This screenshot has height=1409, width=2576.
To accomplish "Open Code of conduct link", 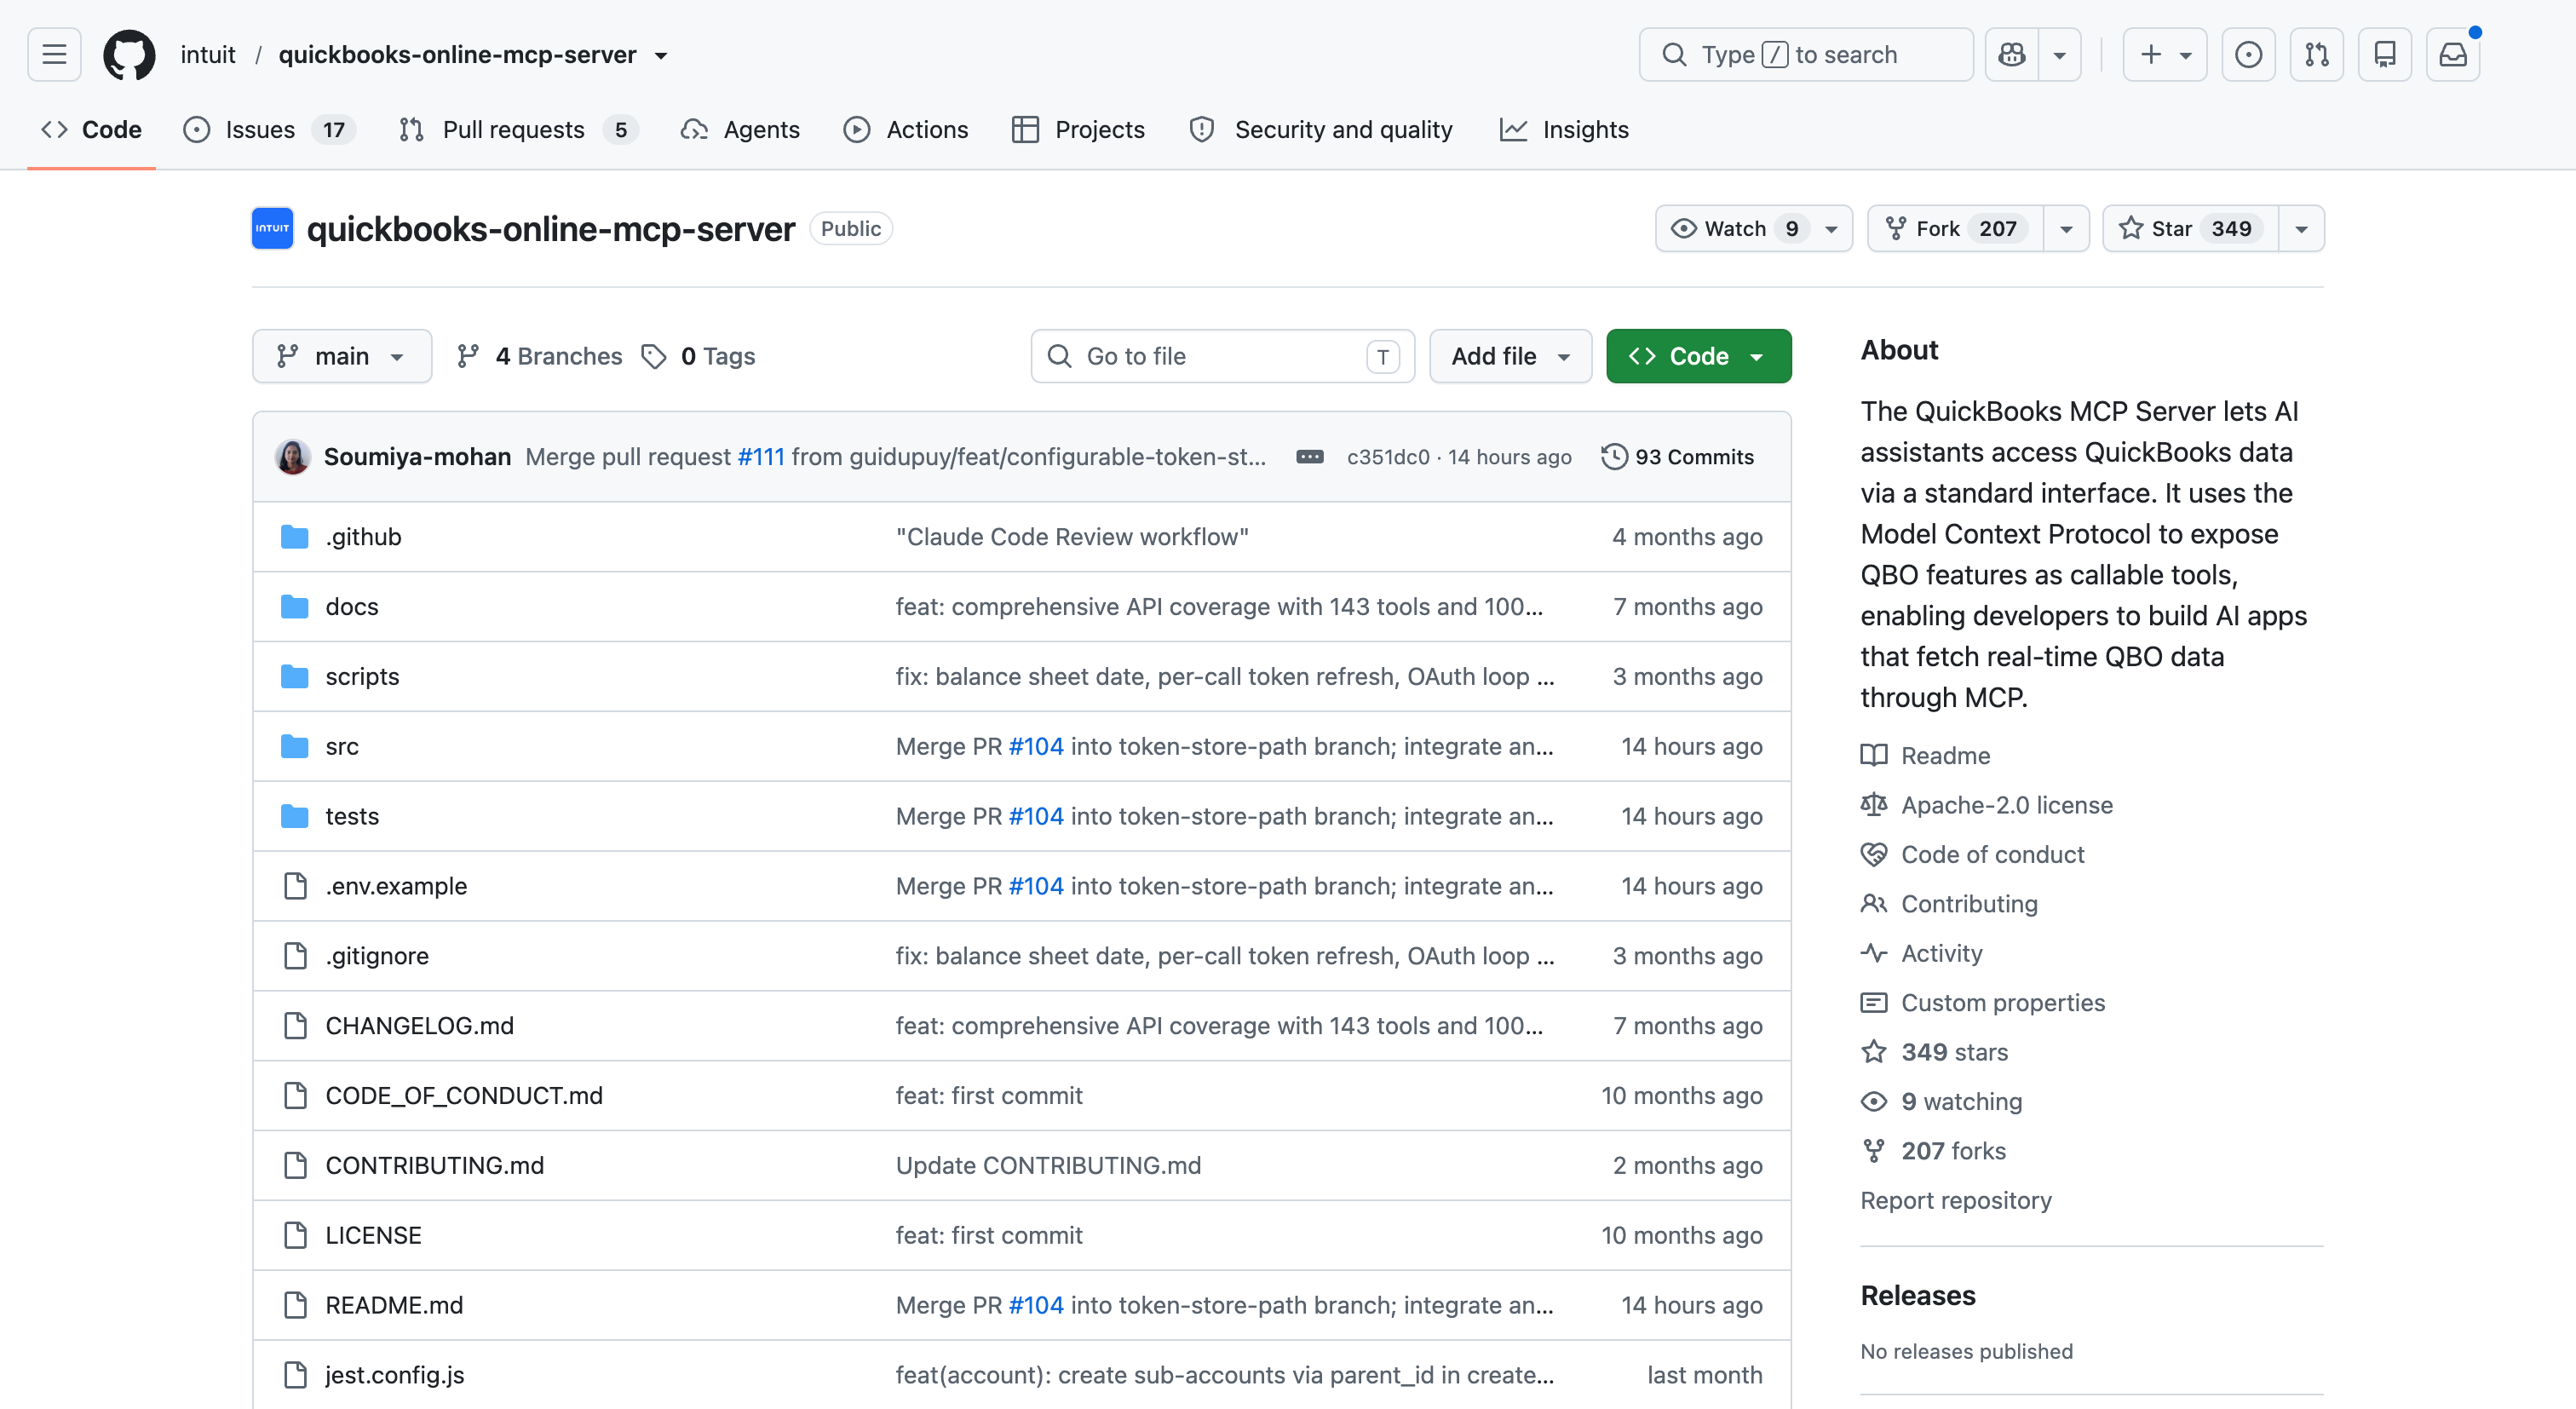I will point(1972,855).
